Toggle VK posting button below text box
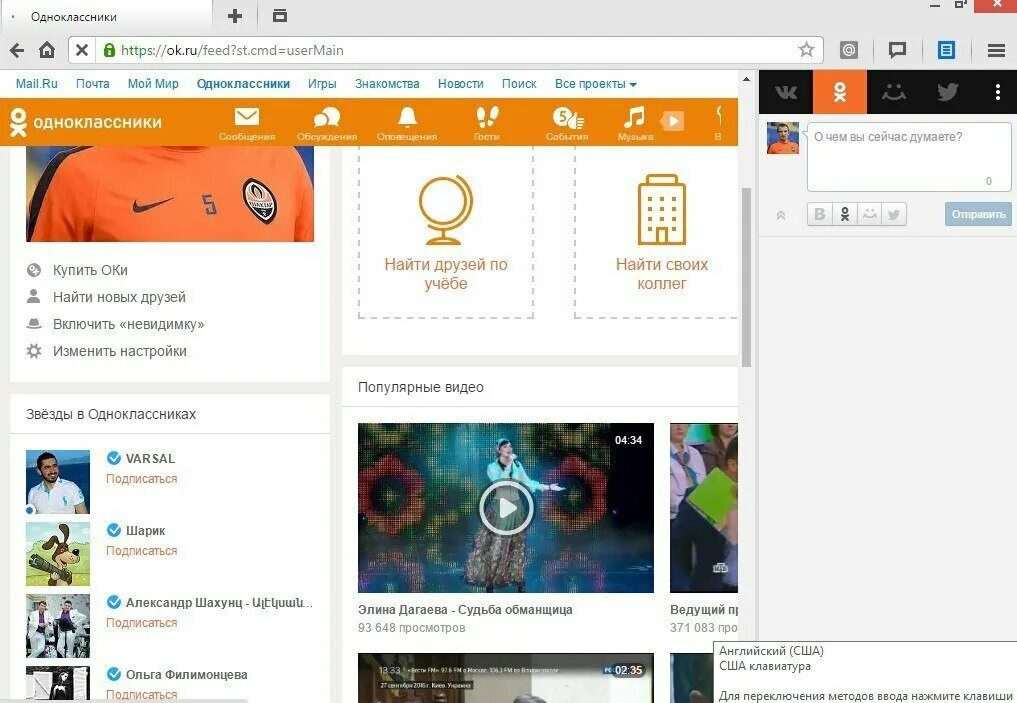 820,214
